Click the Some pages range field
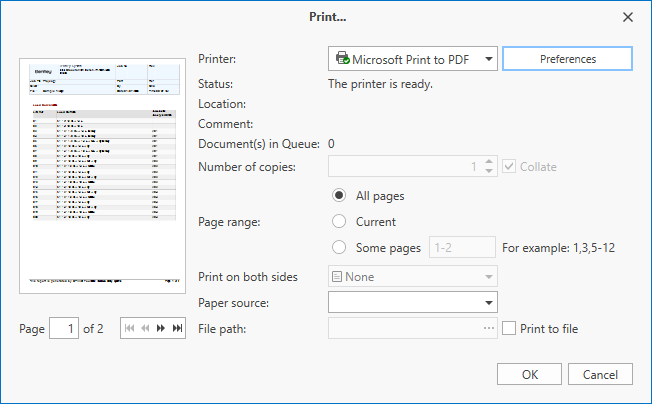Viewport: 652px width, 404px height. point(462,247)
